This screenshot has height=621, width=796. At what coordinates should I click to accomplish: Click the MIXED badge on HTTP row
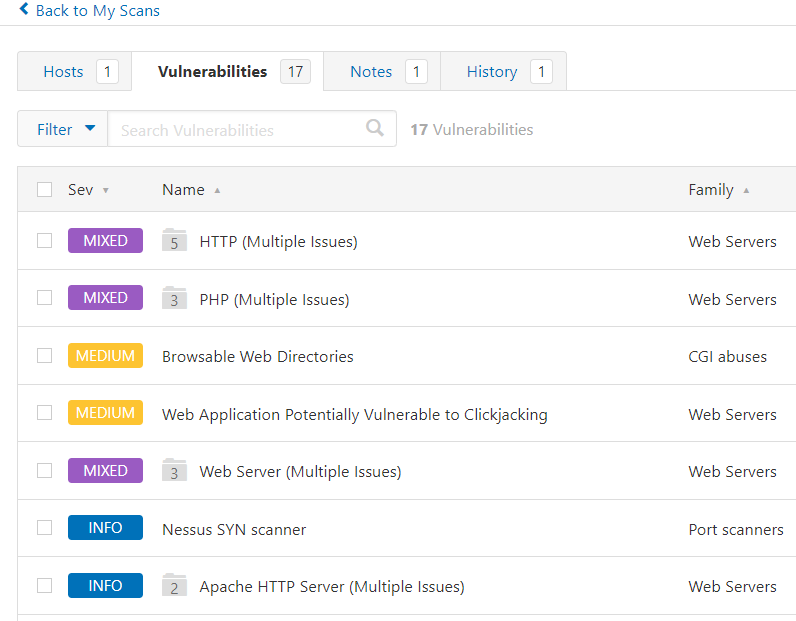[x=106, y=241]
